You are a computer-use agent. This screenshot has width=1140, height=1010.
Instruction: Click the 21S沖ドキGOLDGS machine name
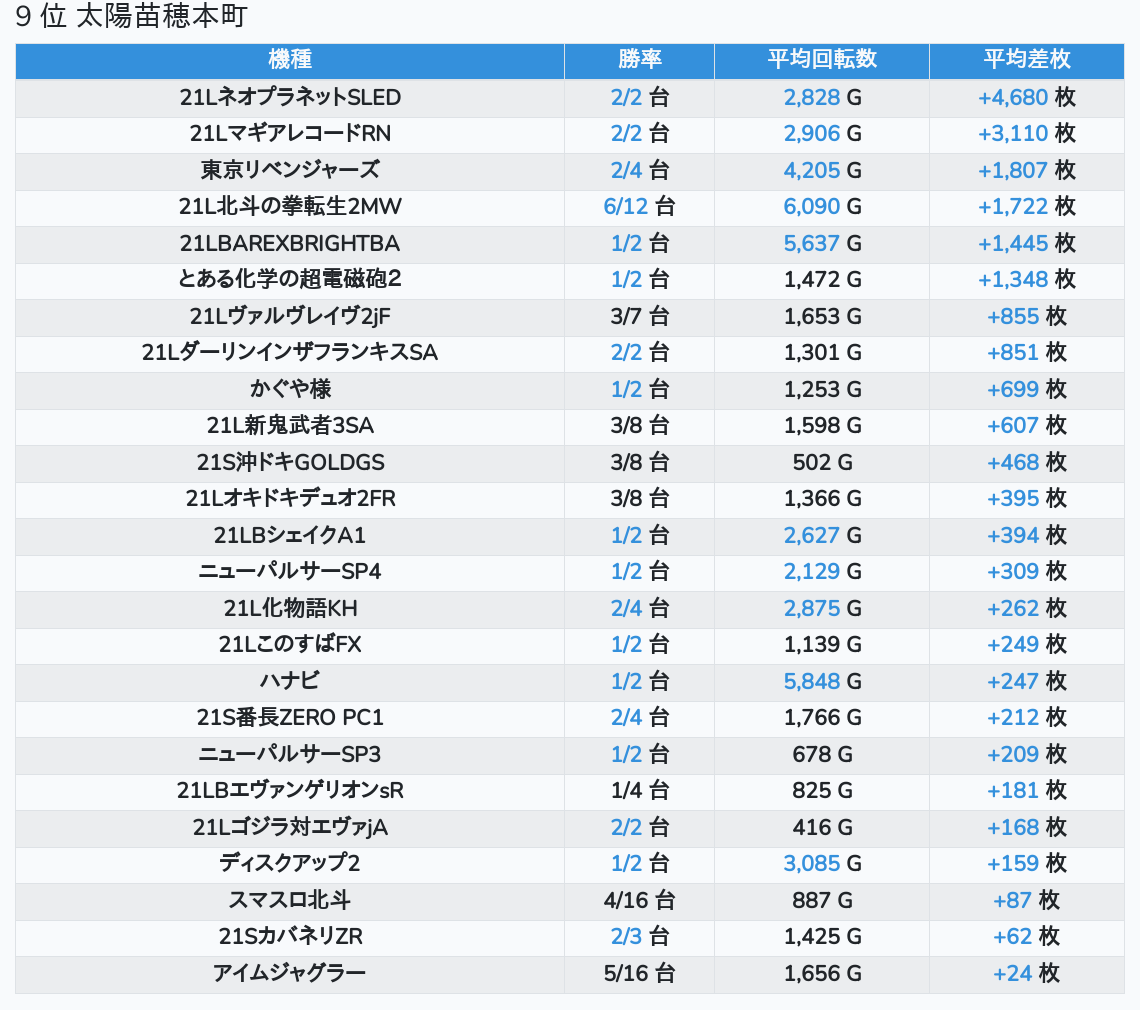pyautogui.click(x=290, y=462)
